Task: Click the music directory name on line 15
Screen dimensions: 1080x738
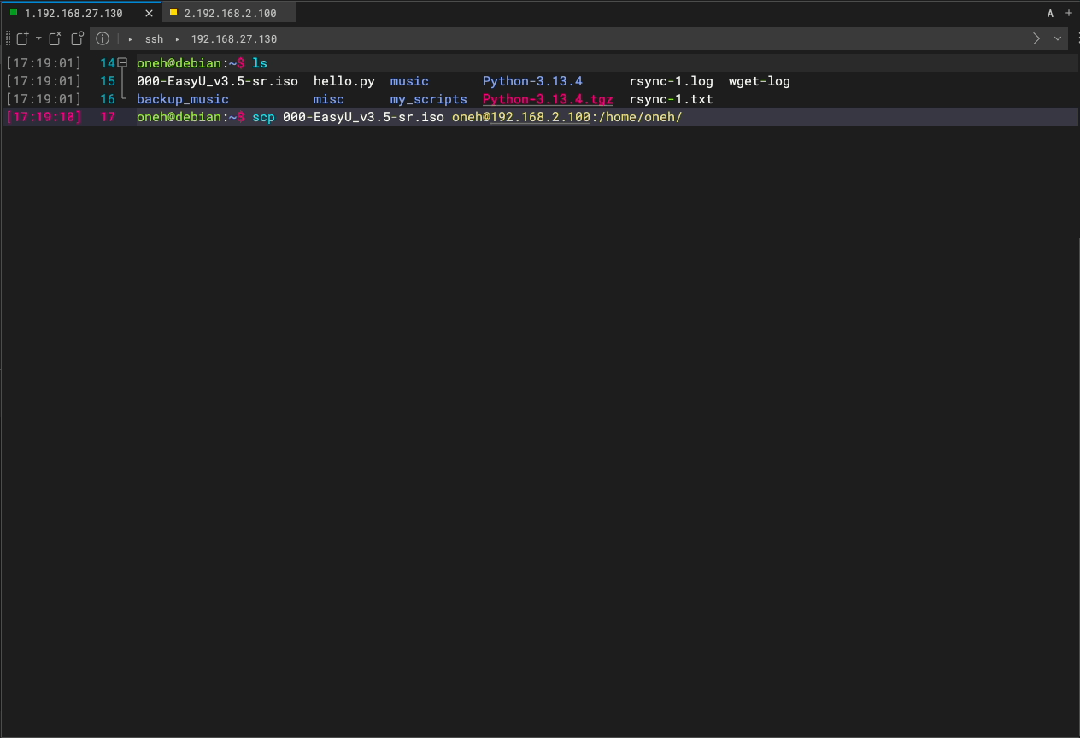Action: (409, 81)
